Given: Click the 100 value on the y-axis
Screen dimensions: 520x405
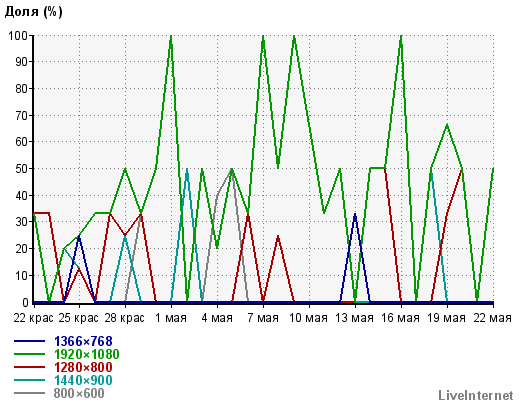Looking at the screenshot, I should 18,35.
